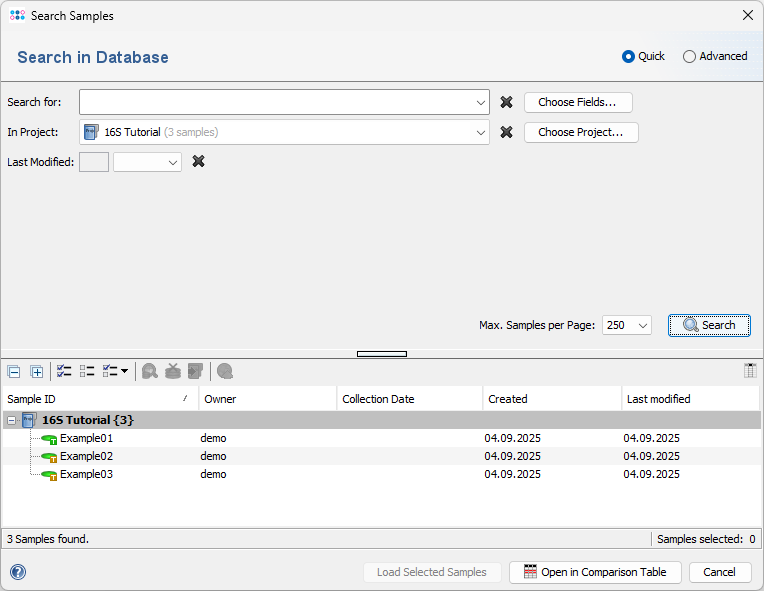
Task: Click the help question mark icon
Action: (x=18, y=572)
